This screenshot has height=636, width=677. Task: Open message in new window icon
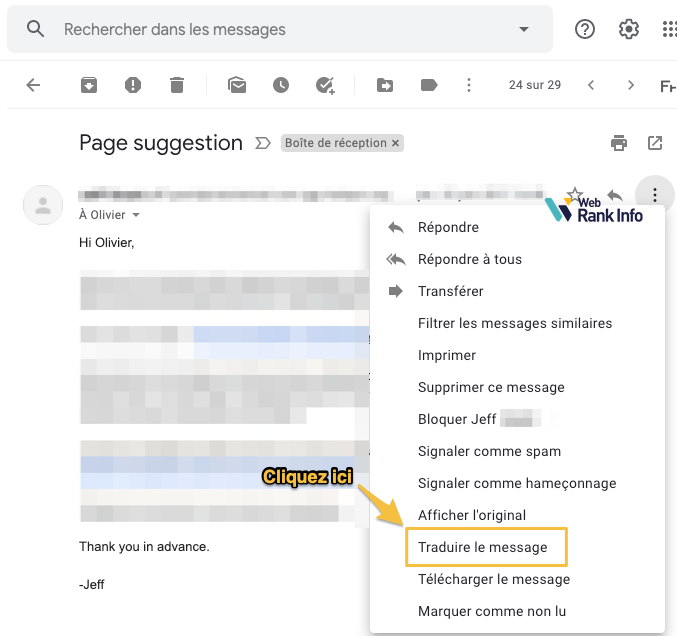[x=655, y=143]
